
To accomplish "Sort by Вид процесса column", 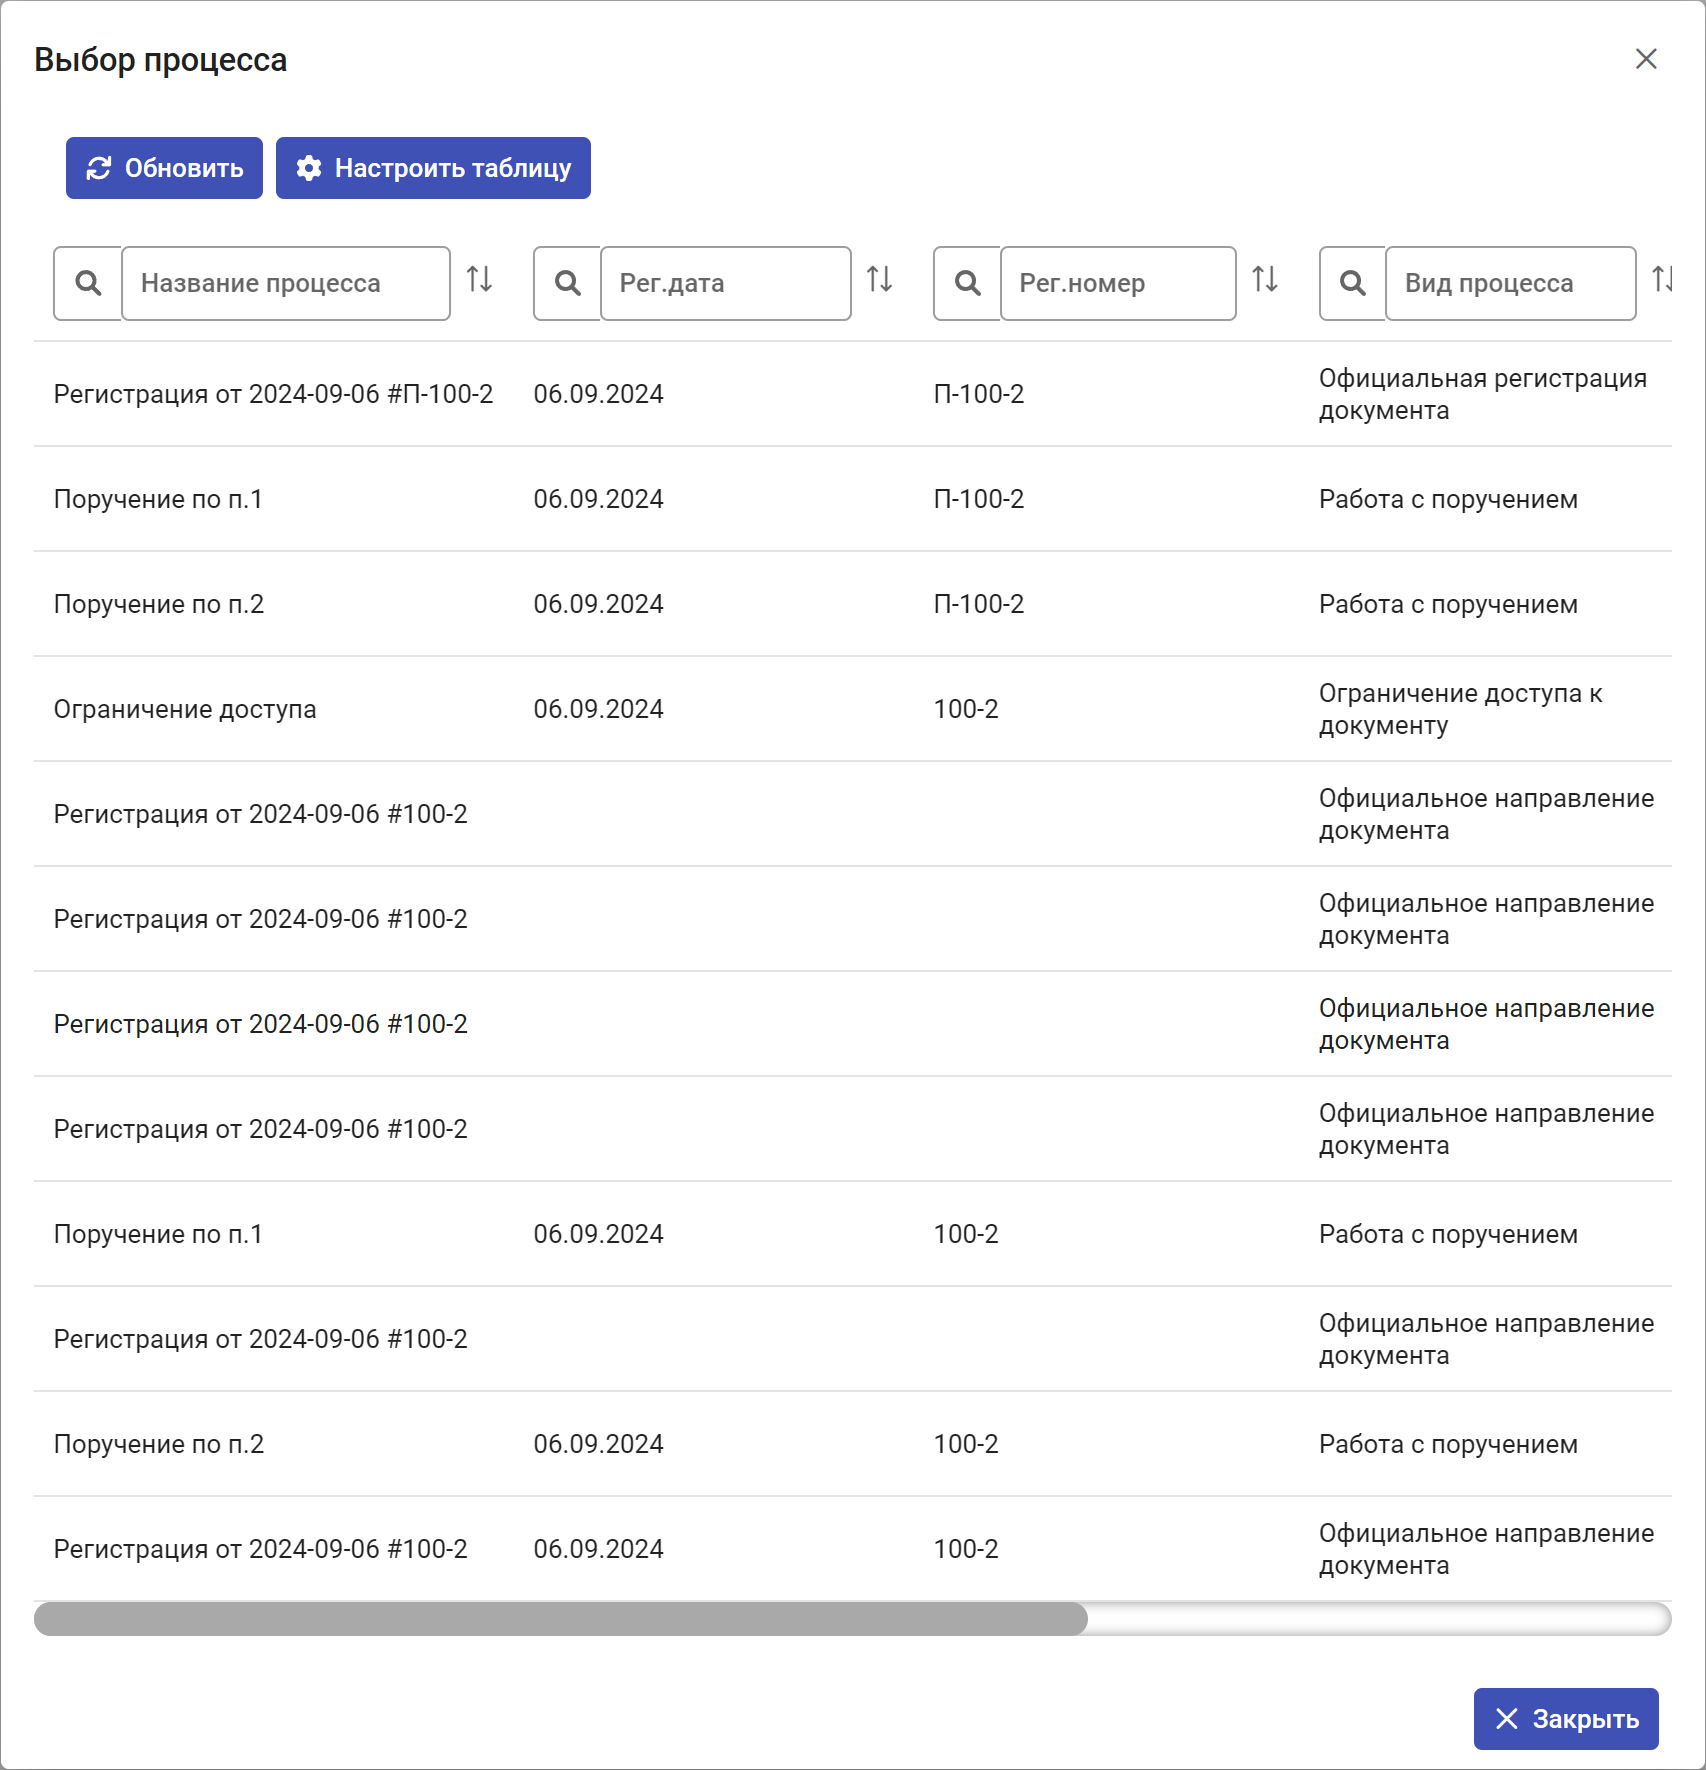I will 1662,279.
